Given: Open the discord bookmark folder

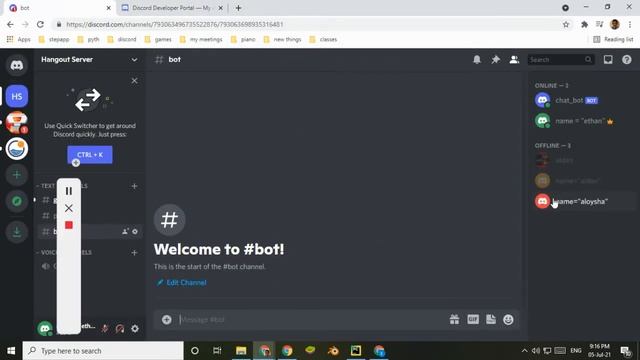Looking at the screenshot, I should 122,40.
